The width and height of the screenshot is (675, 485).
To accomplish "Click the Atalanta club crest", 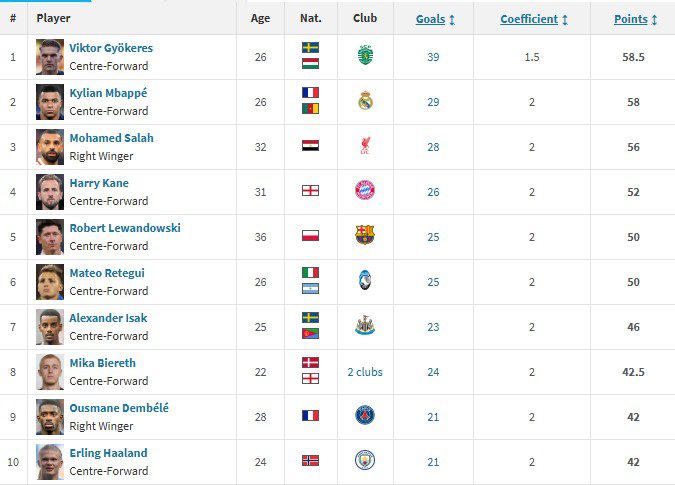I will 365,281.
